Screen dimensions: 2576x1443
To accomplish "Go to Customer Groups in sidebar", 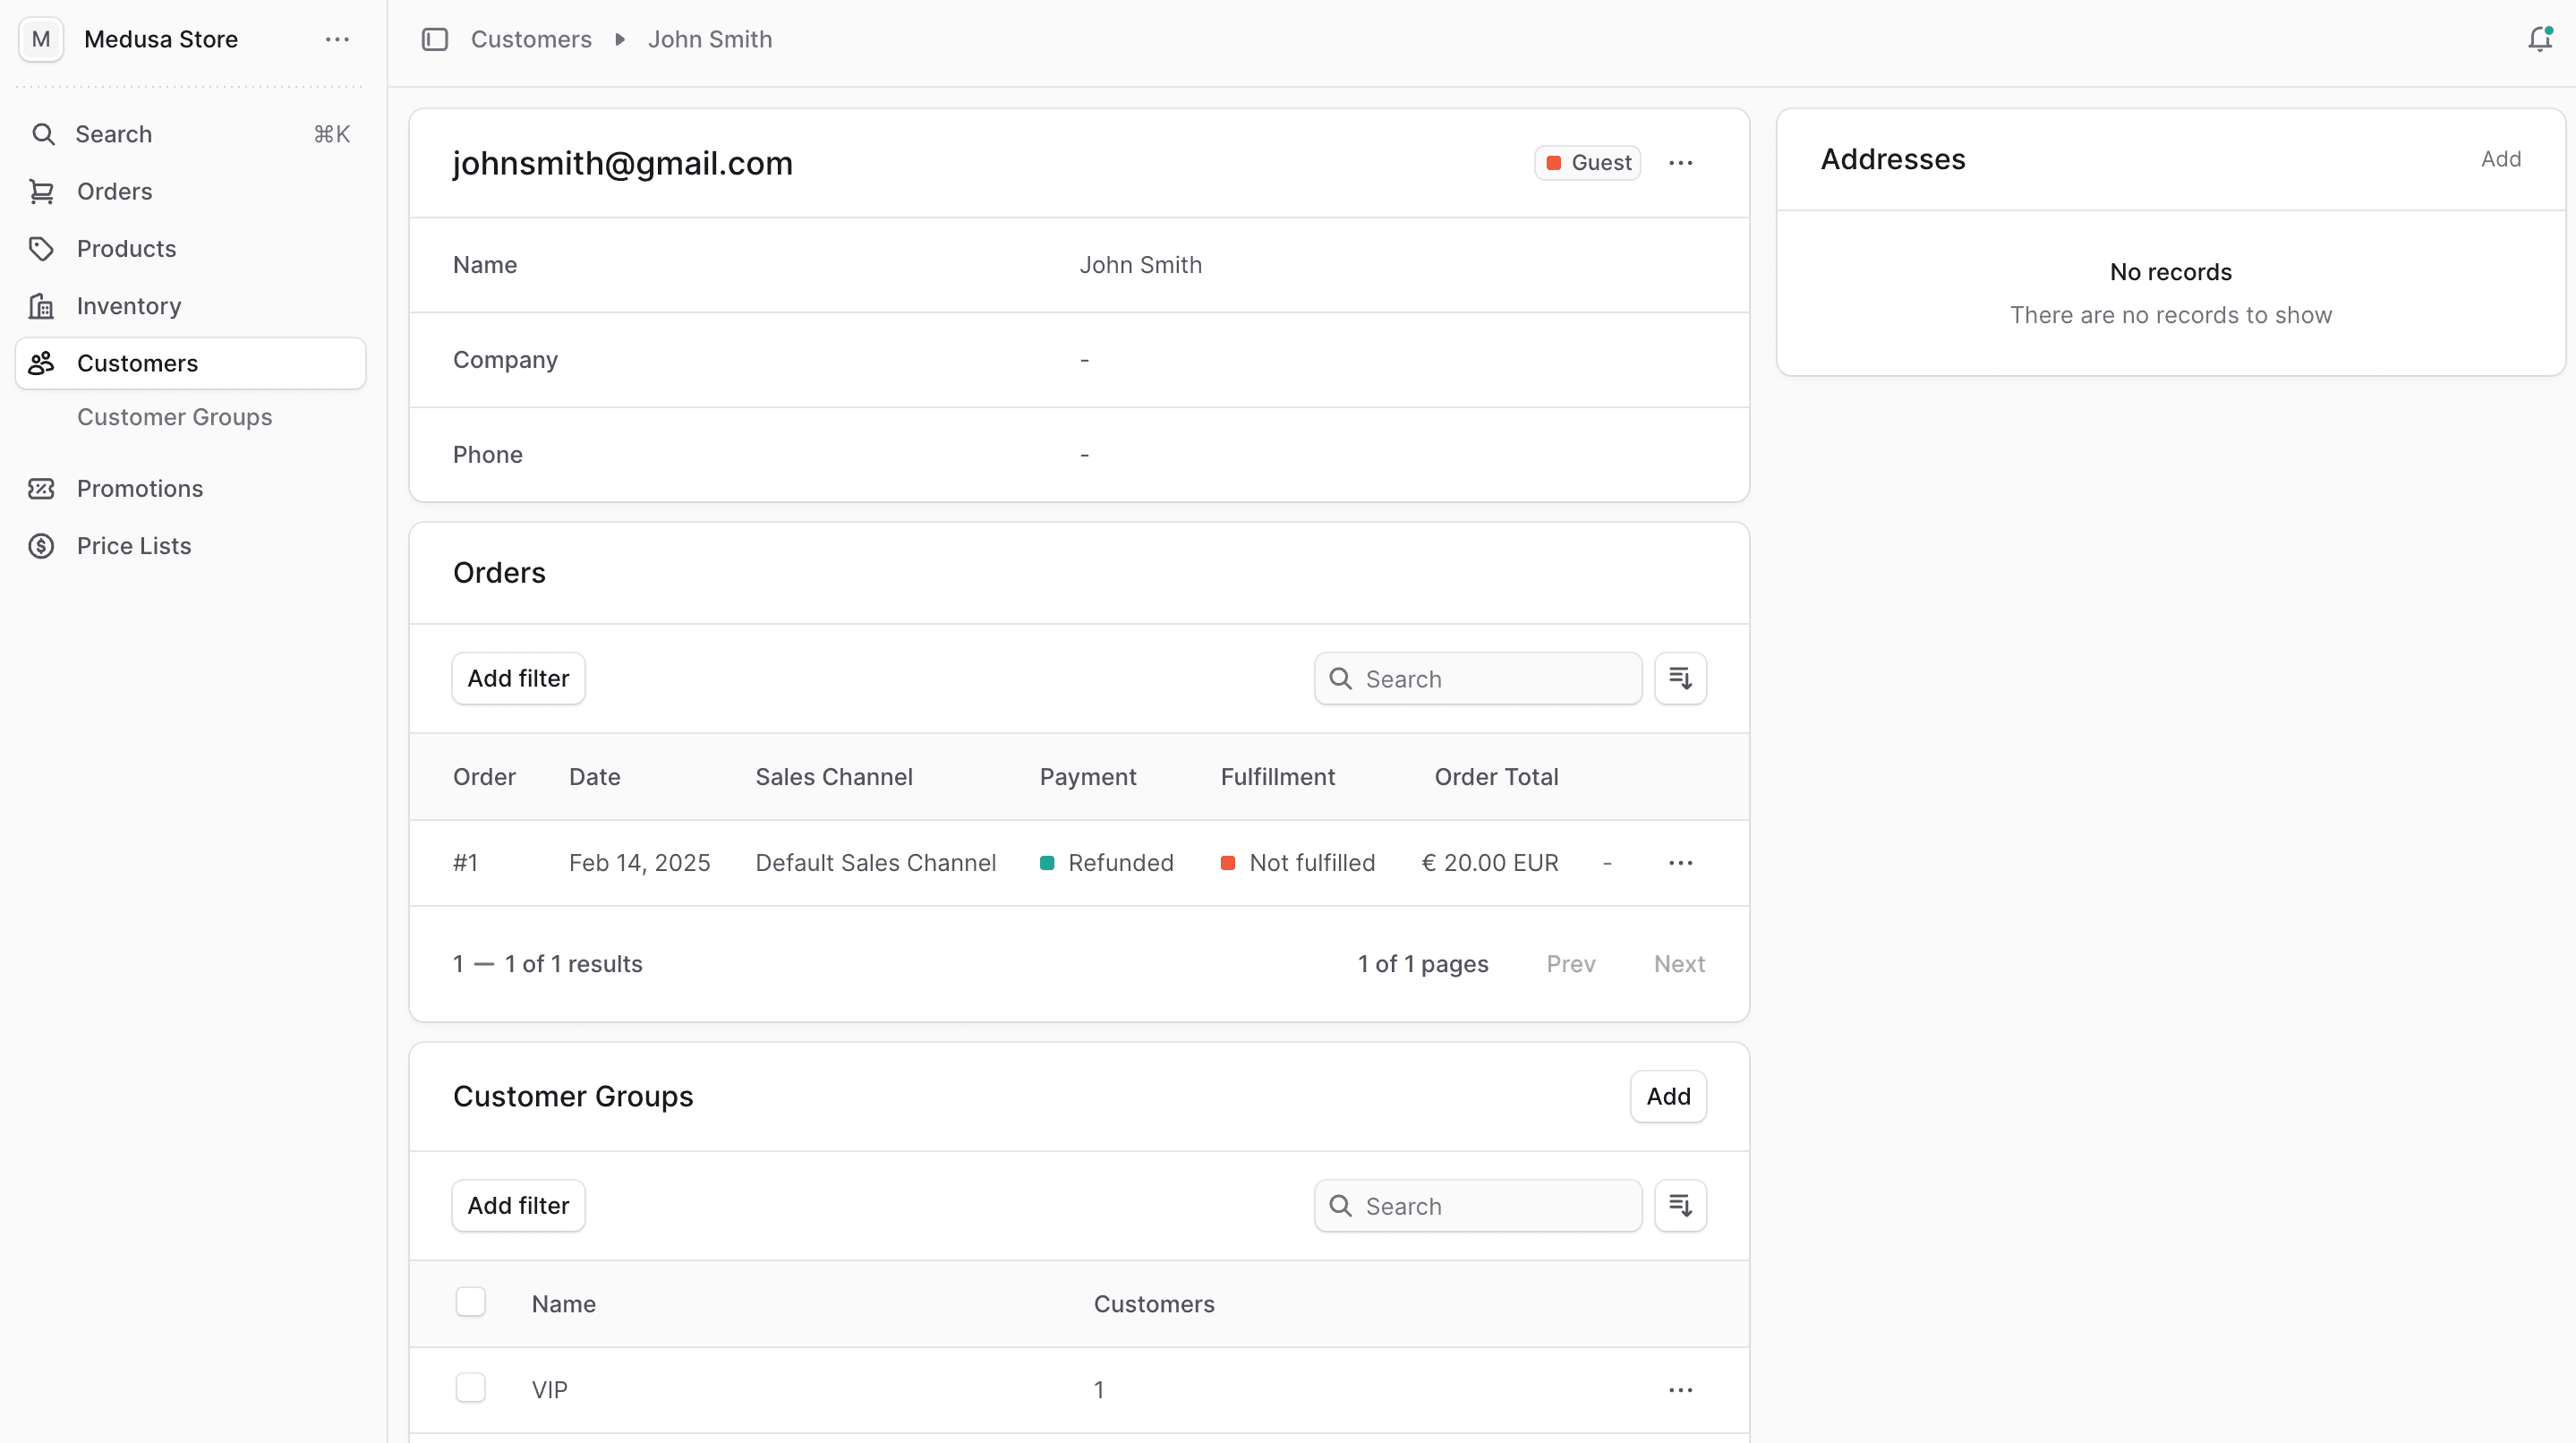I will pyautogui.click(x=174, y=417).
